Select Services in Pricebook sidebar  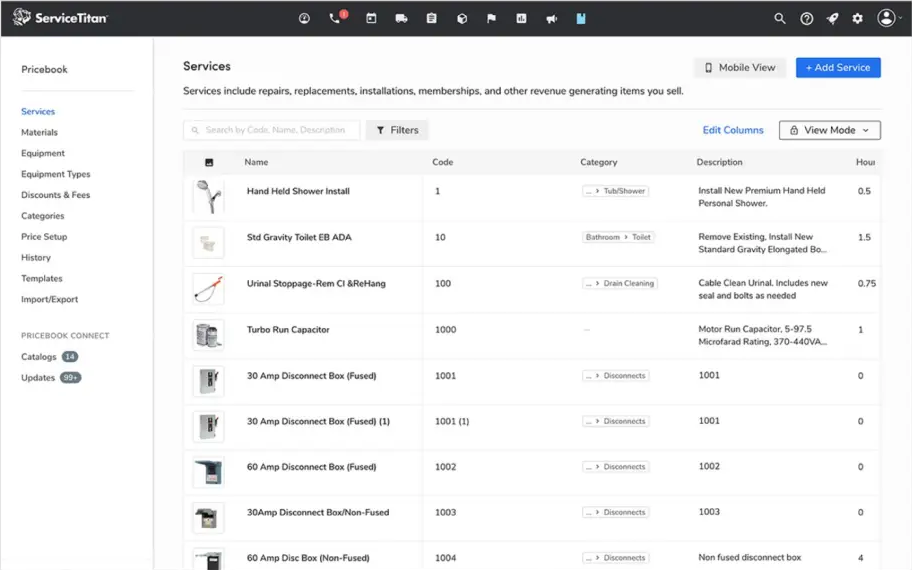point(38,111)
